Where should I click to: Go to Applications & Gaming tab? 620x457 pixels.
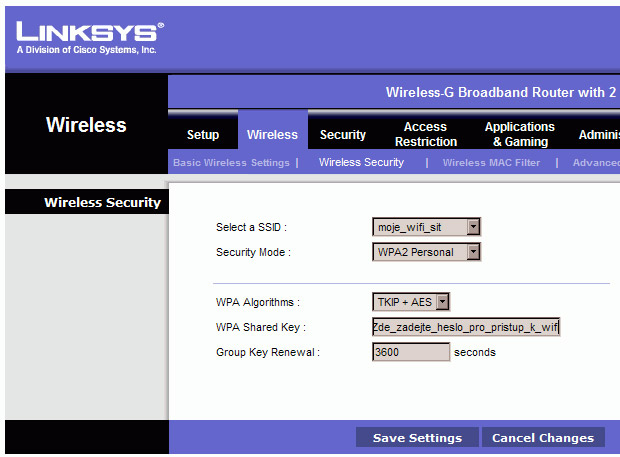click(520, 134)
